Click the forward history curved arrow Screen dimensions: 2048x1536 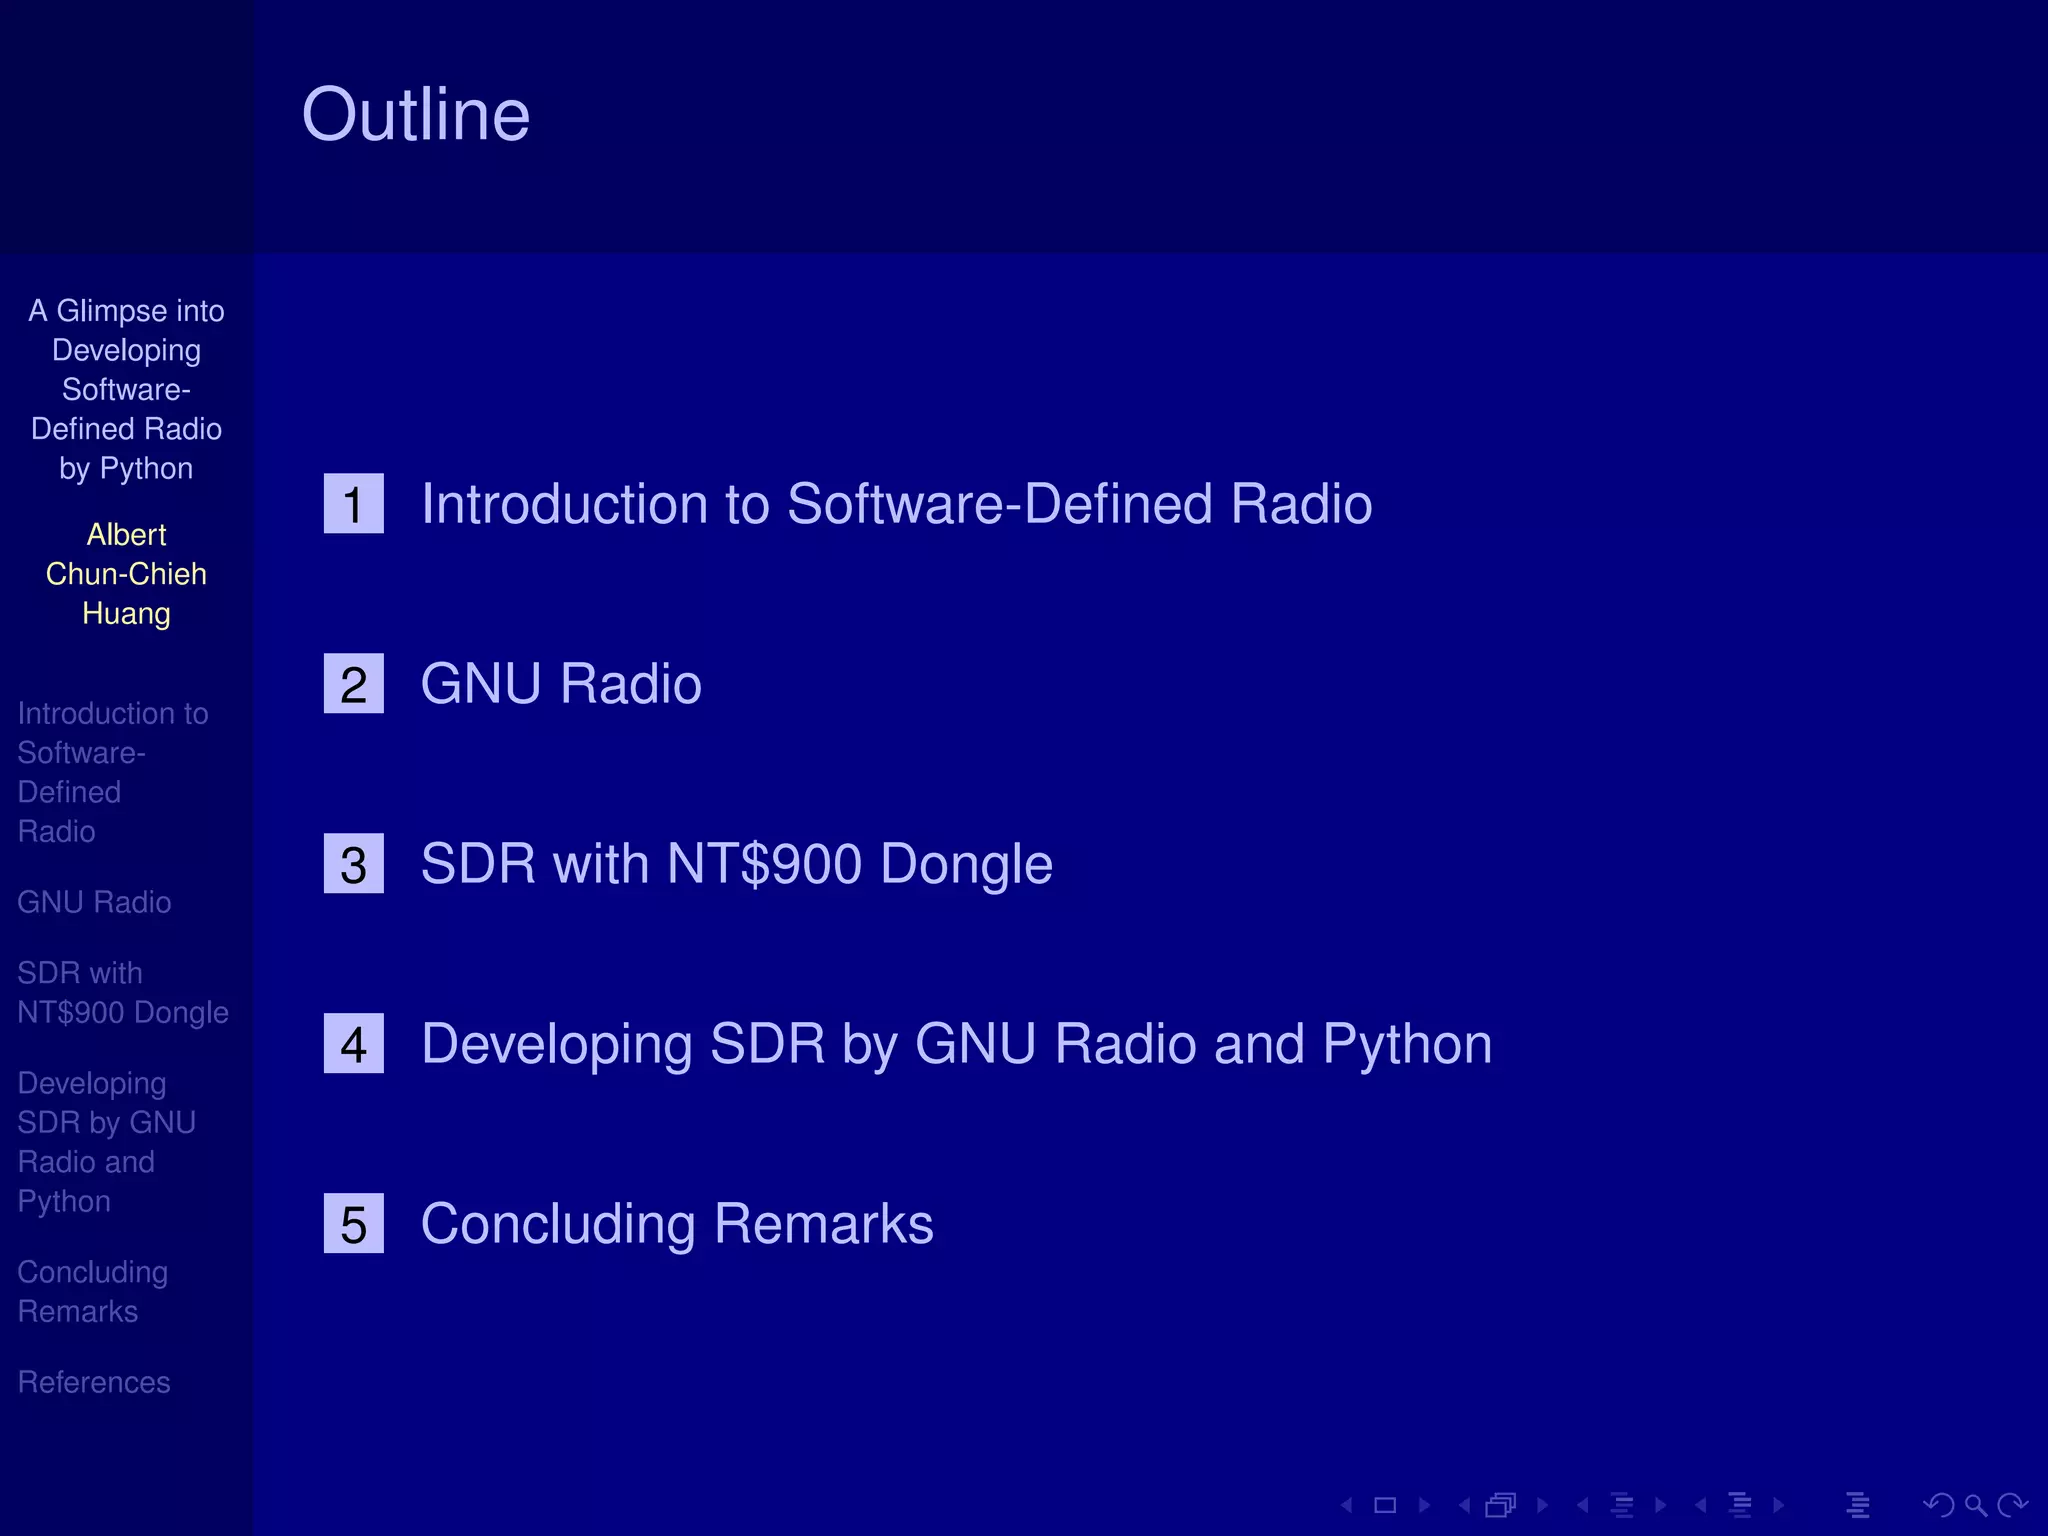pos(2012,1505)
